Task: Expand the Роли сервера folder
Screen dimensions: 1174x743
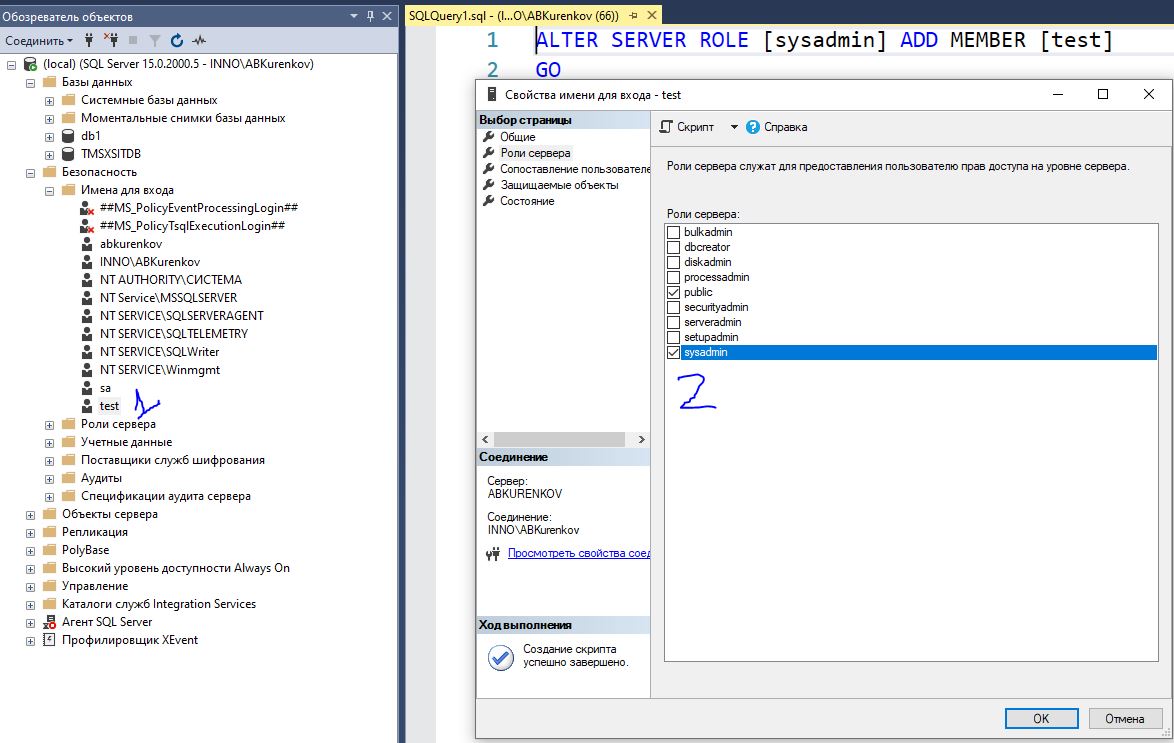Action: pyautogui.click(x=49, y=424)
